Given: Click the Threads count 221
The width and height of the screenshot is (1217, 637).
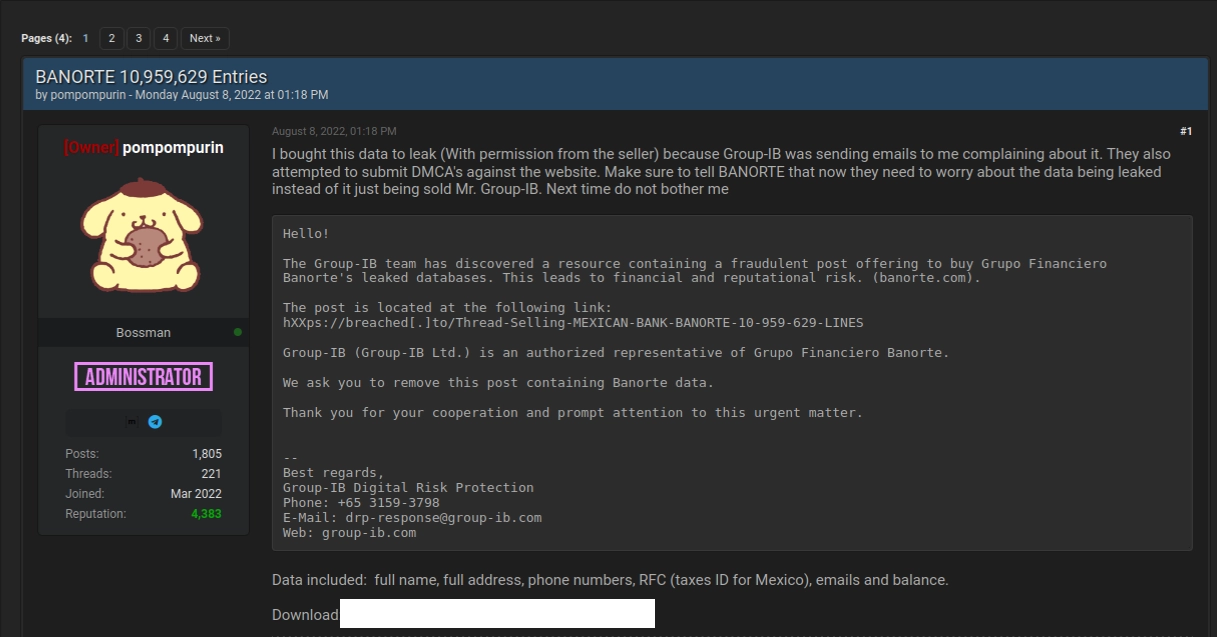Looking at the screenshot, I should 211,474.
